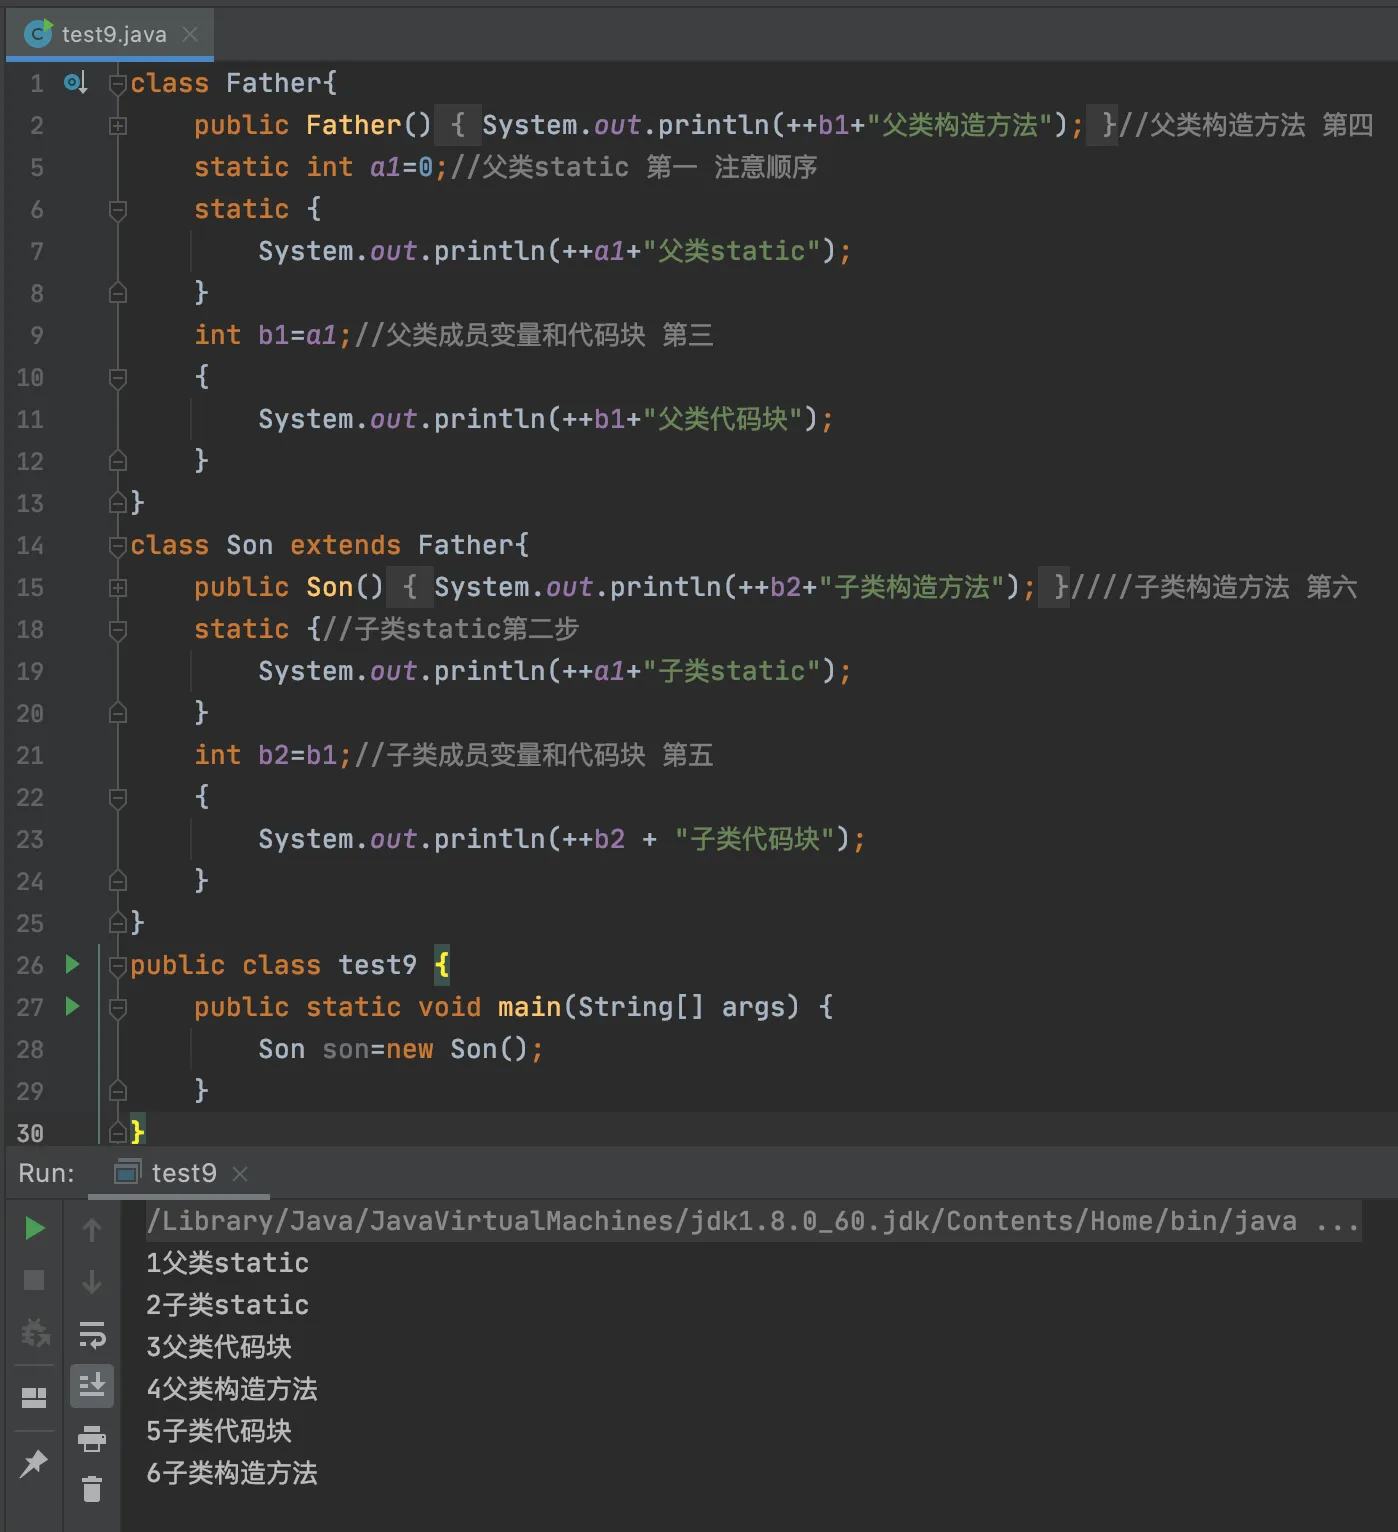Click the implemented-class gutter icon on line 1
The image size is (1398, 1532).
tap(75, 83)
